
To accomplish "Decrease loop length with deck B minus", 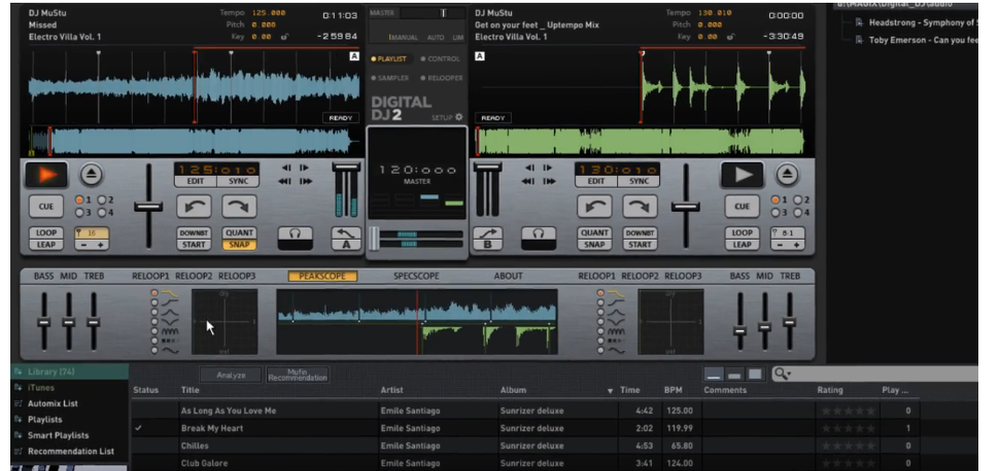I will [779, 245].
